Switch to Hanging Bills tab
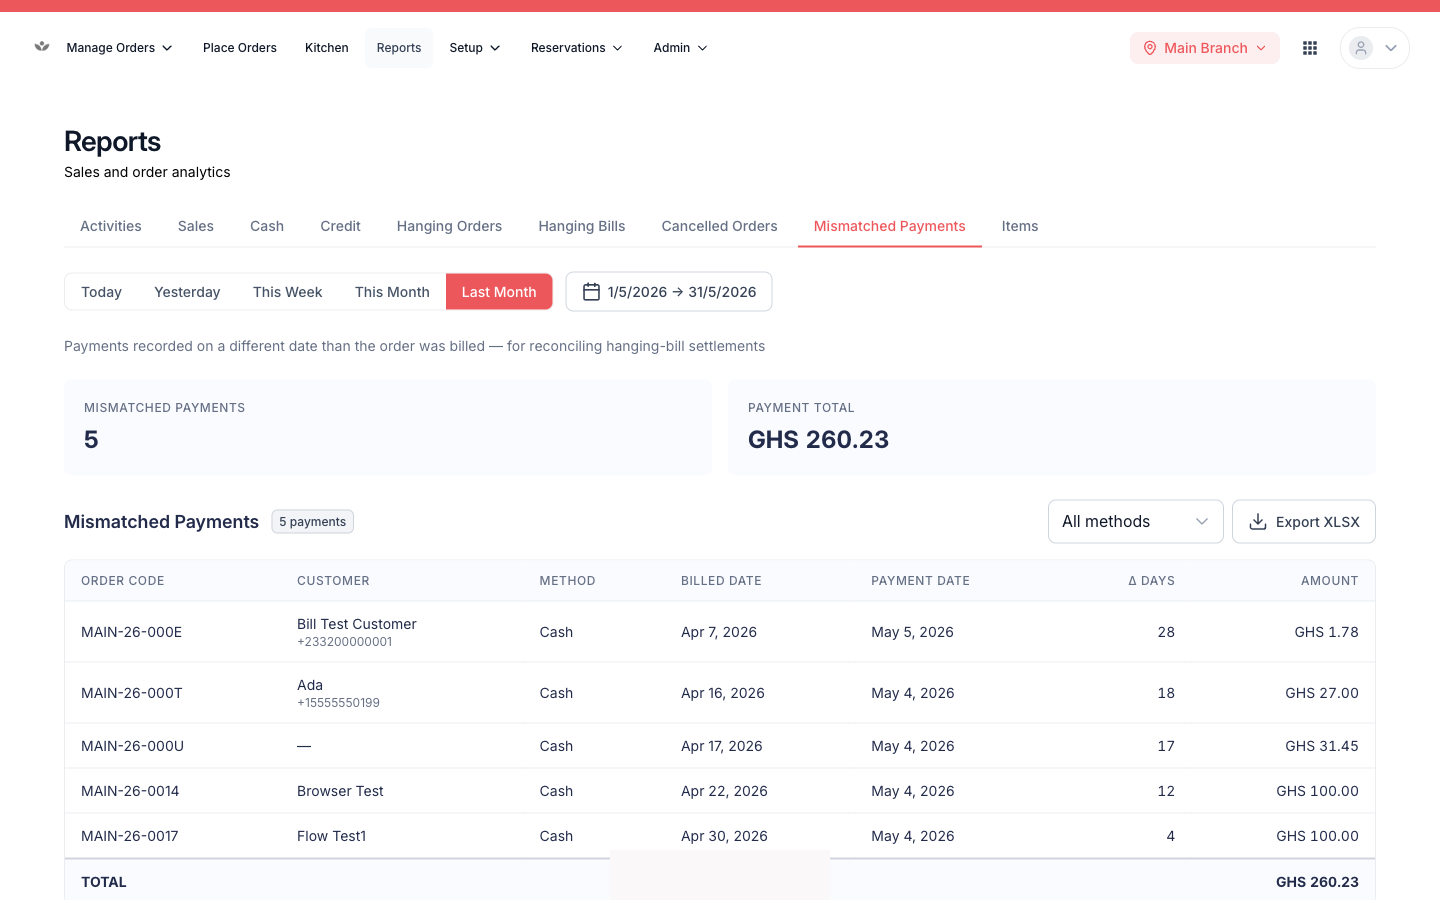The image size is (1440, 900). pos(582,226)
